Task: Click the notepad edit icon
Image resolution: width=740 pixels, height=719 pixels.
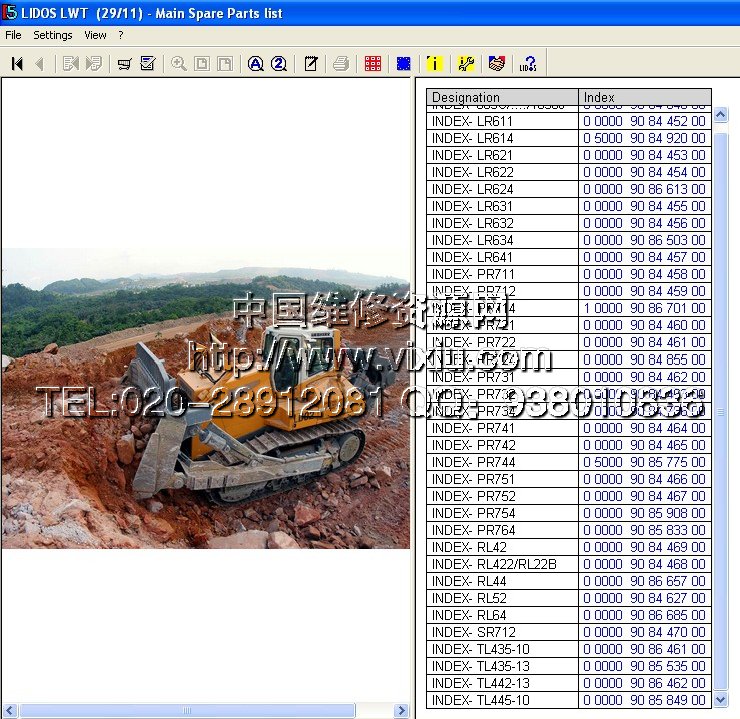Action: point(311,64)
